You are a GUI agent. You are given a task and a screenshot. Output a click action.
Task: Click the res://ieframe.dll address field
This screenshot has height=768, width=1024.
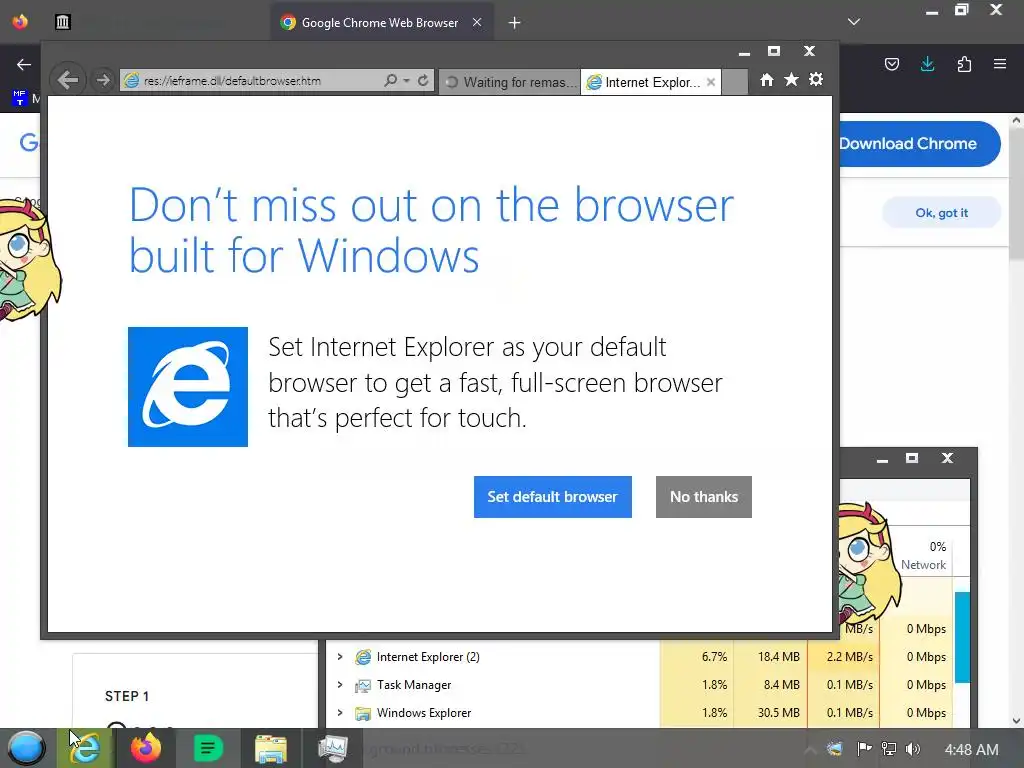pos(261,81)
